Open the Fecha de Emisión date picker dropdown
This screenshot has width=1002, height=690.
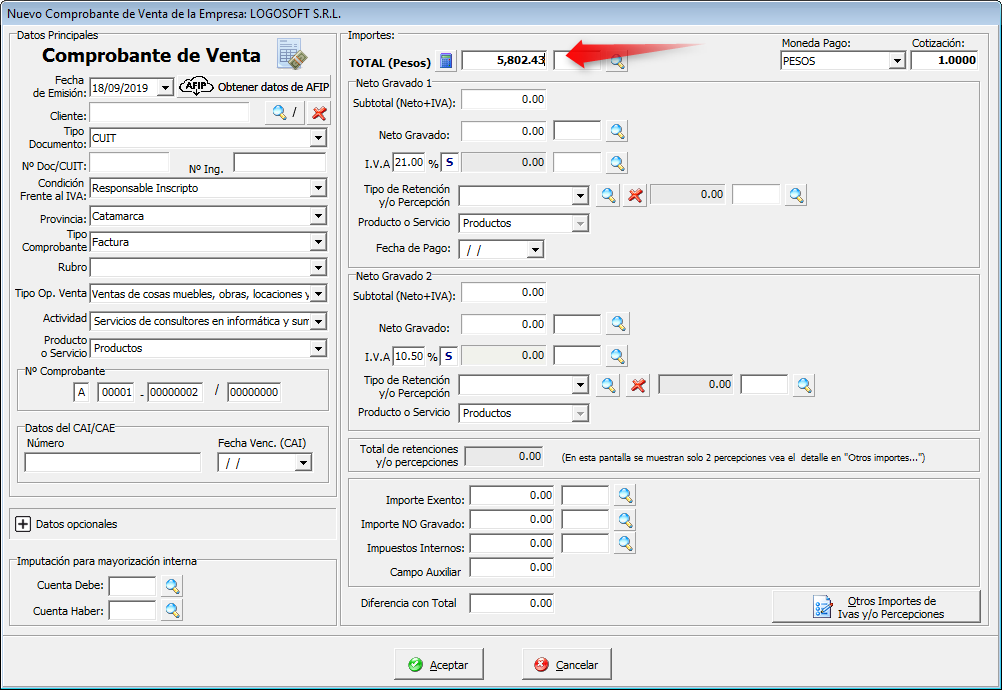[165, 88]
